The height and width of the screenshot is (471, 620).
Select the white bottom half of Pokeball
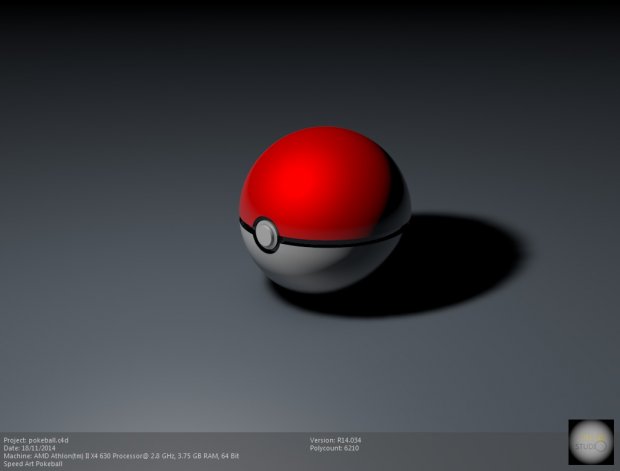(320, 268)
